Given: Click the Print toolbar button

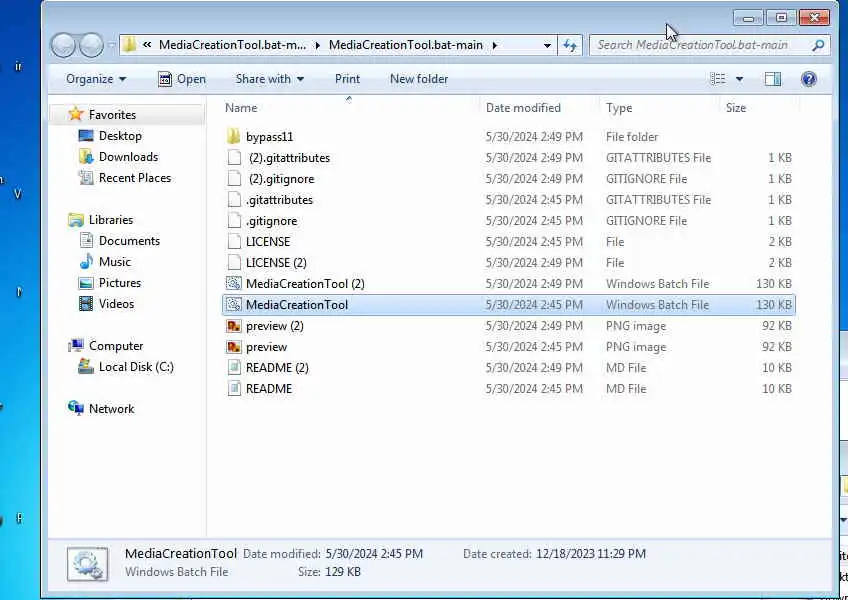Looking at the screenshot, I should pyautogui.click(x=347, y=79).
